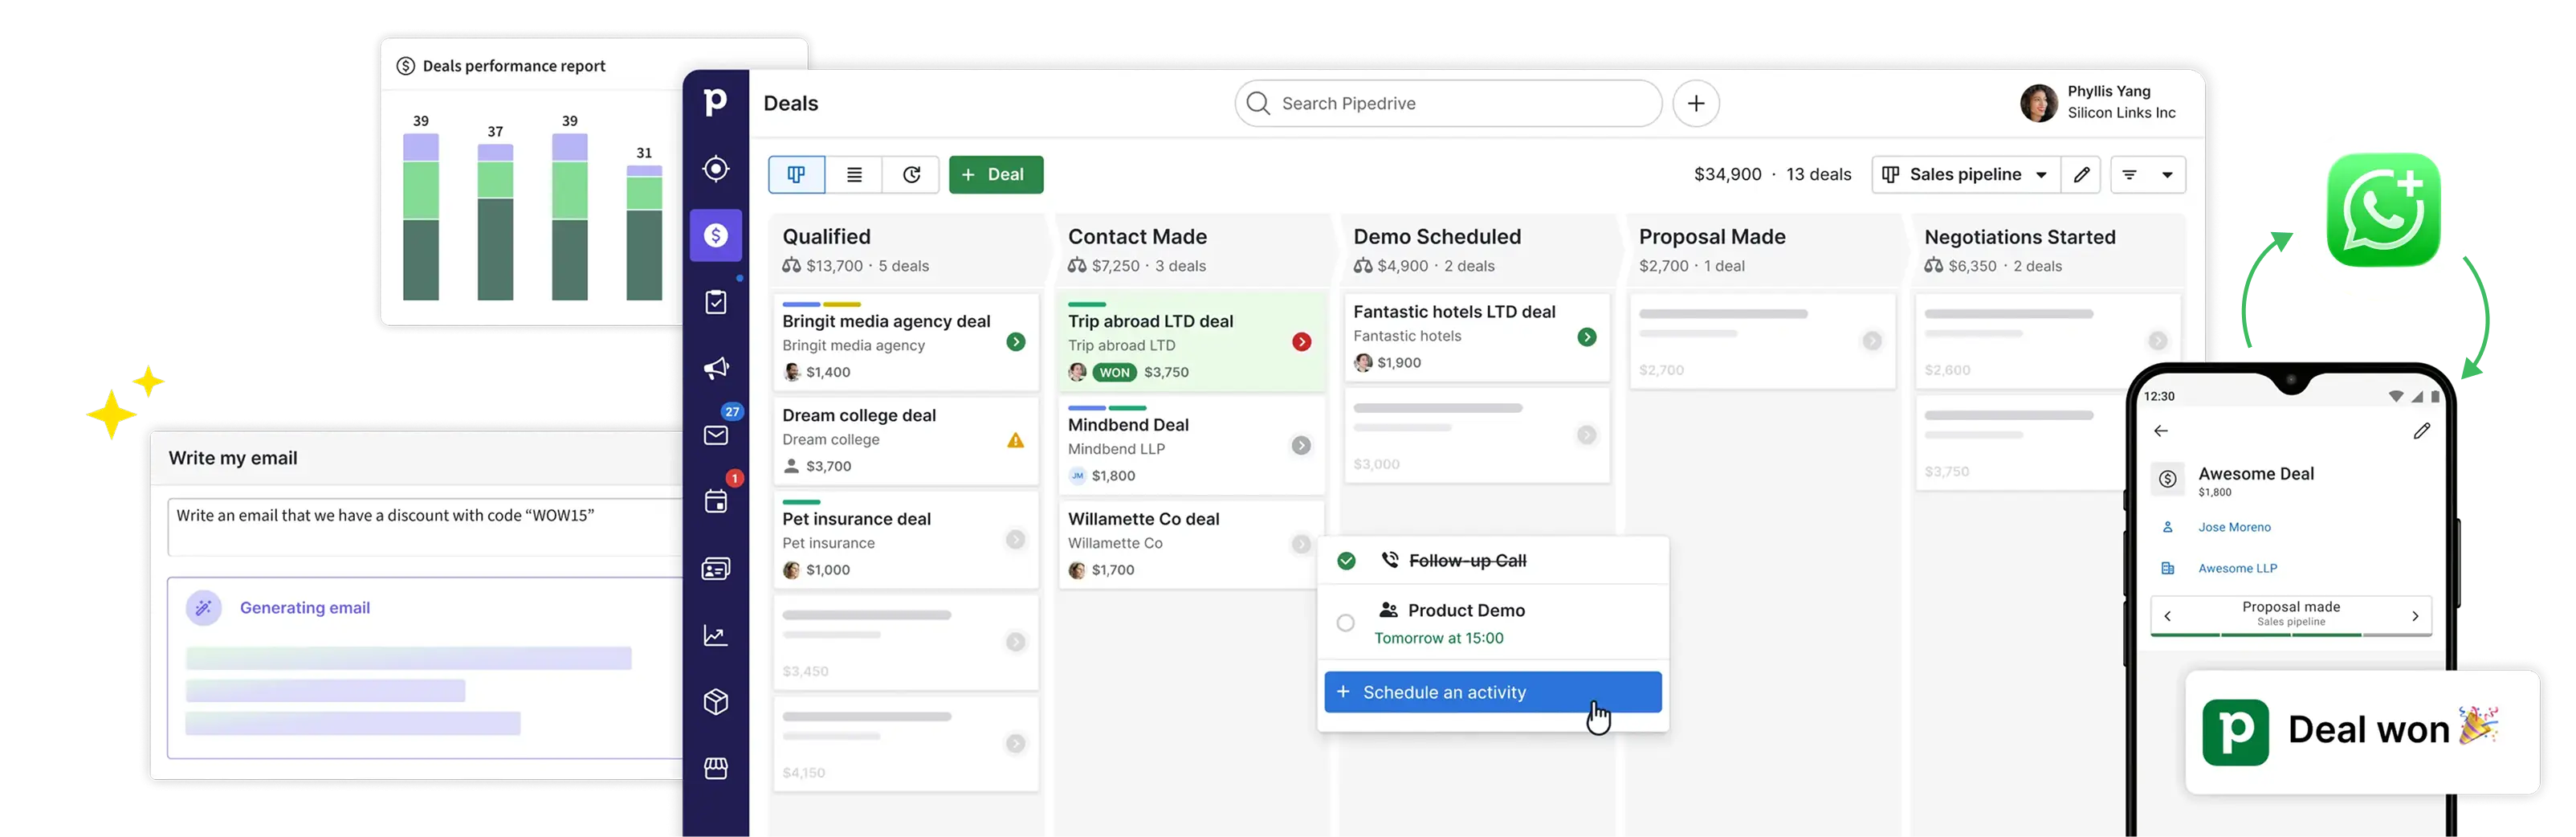The height and width of the screenshot is (837, 2576).
Task: Click the red activity indicator on Trip abroad deal
Action: (x=1301, y=342)
